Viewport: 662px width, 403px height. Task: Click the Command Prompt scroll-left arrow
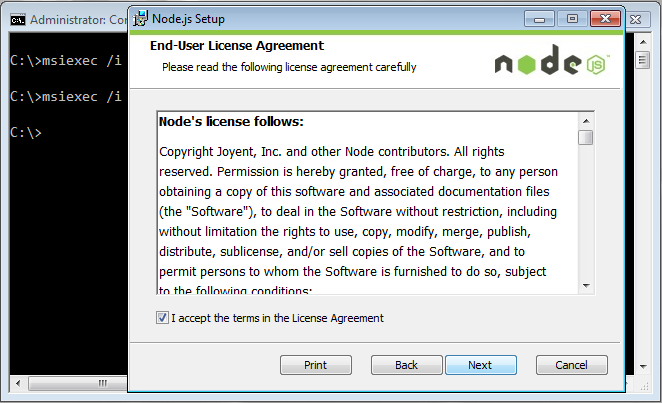(18, 383)
